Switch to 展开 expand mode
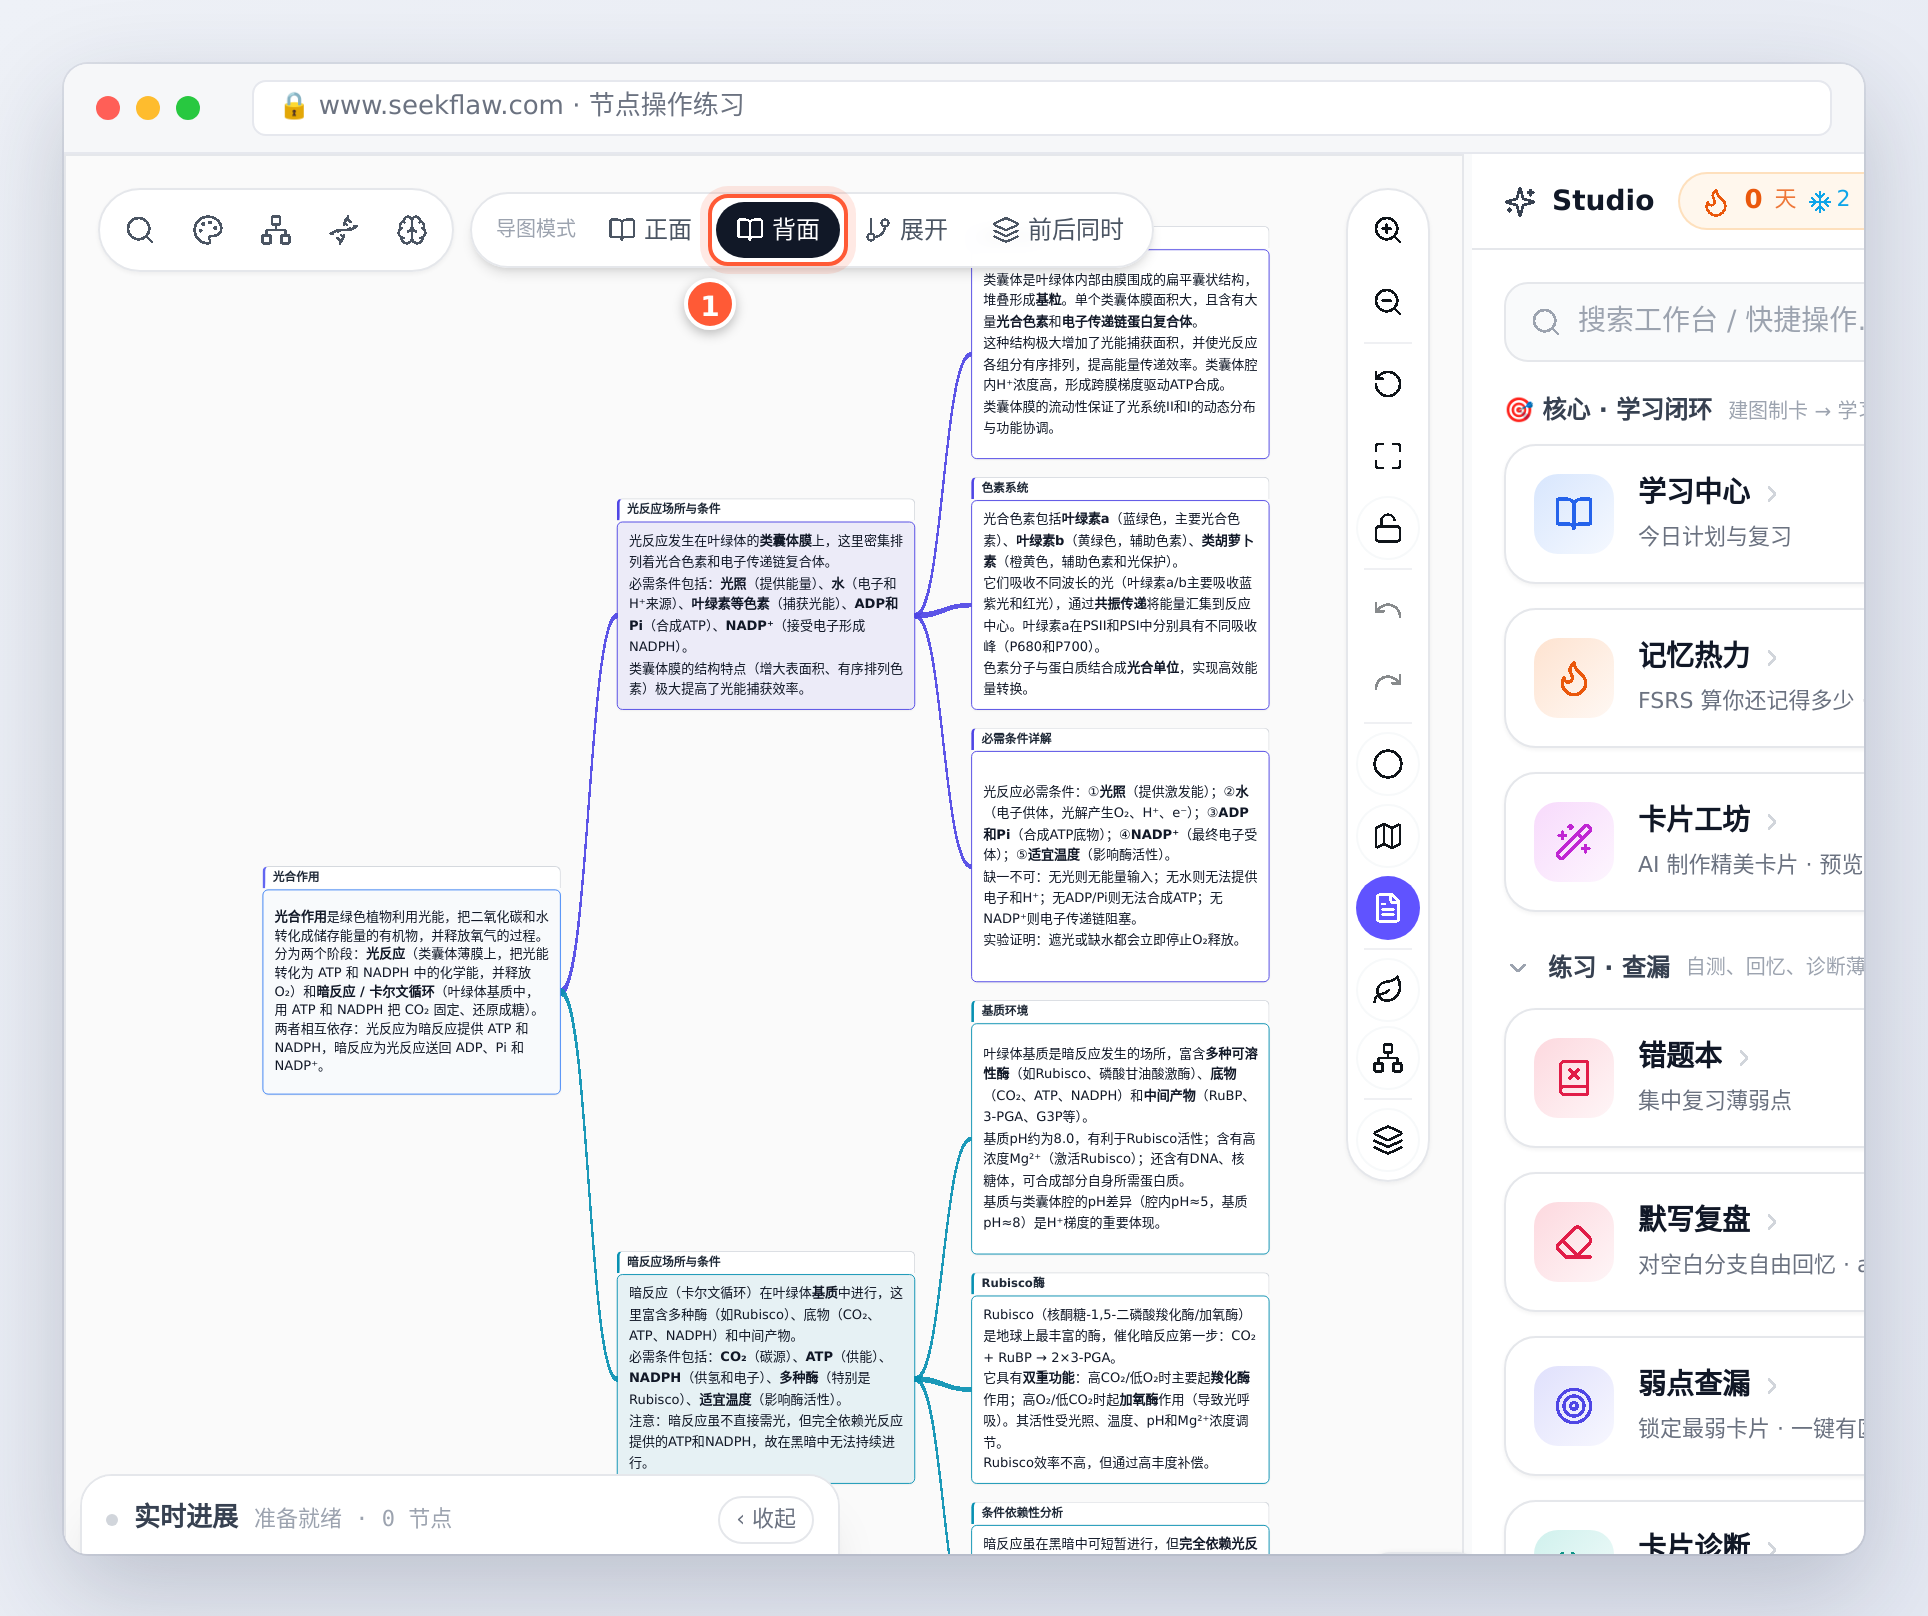 tap(906, 230)
